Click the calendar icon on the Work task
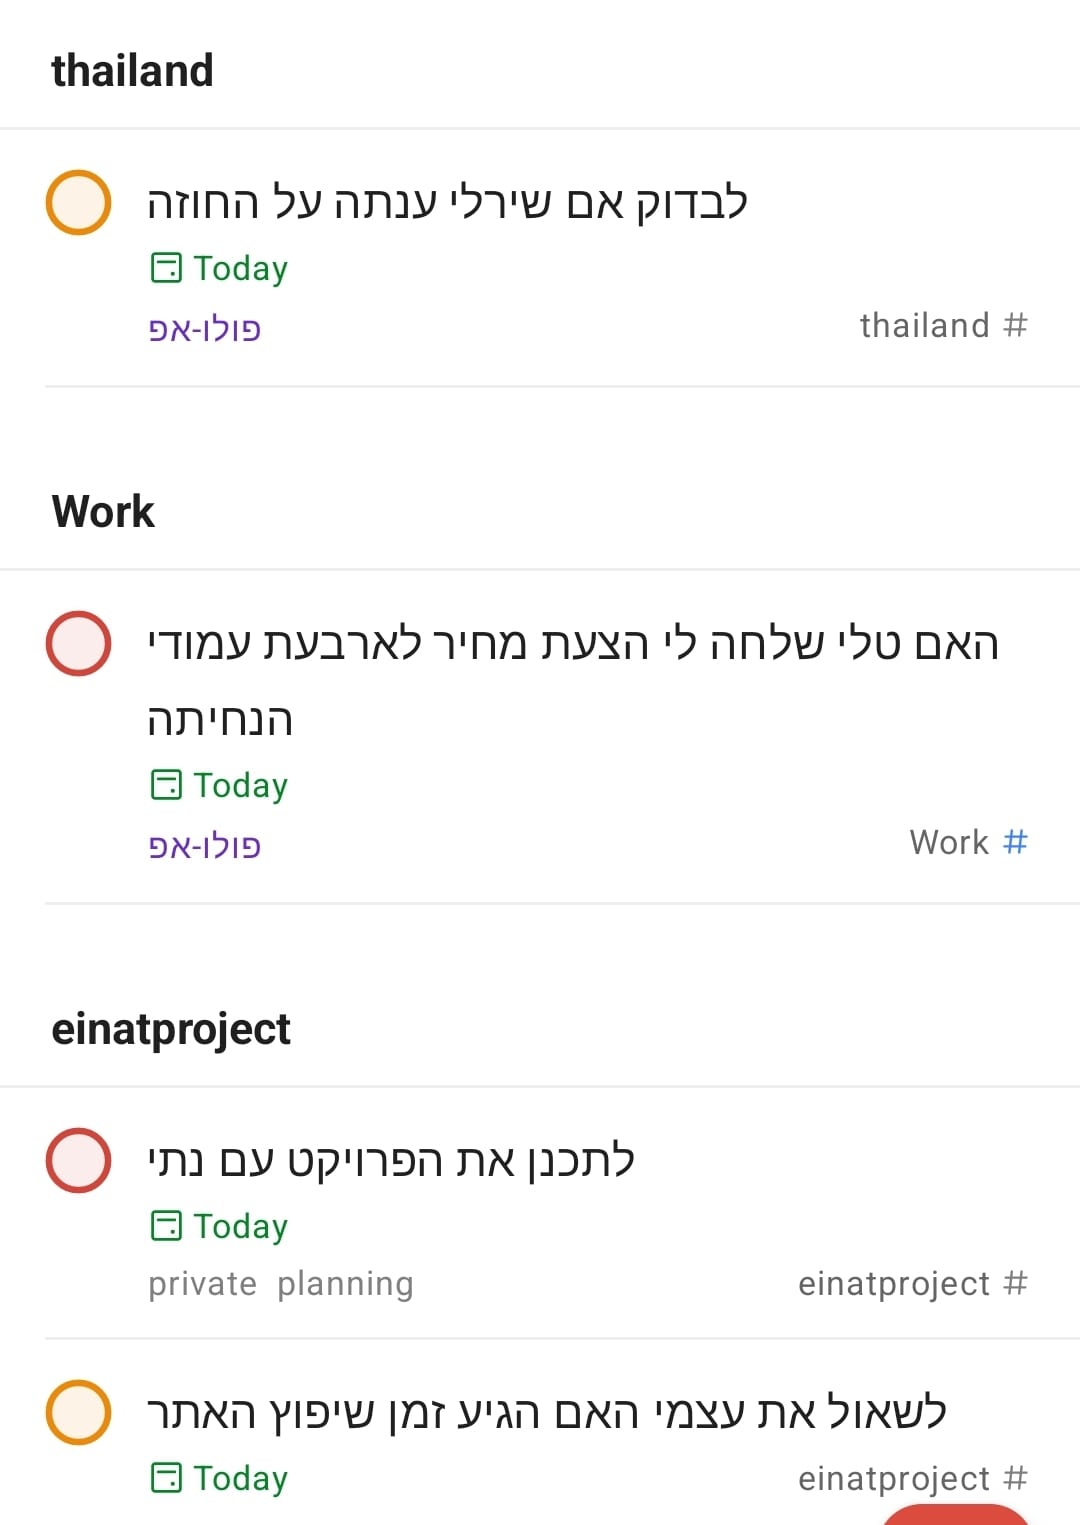Viewport: 1080px width, 1525px height. coord(166,785)
